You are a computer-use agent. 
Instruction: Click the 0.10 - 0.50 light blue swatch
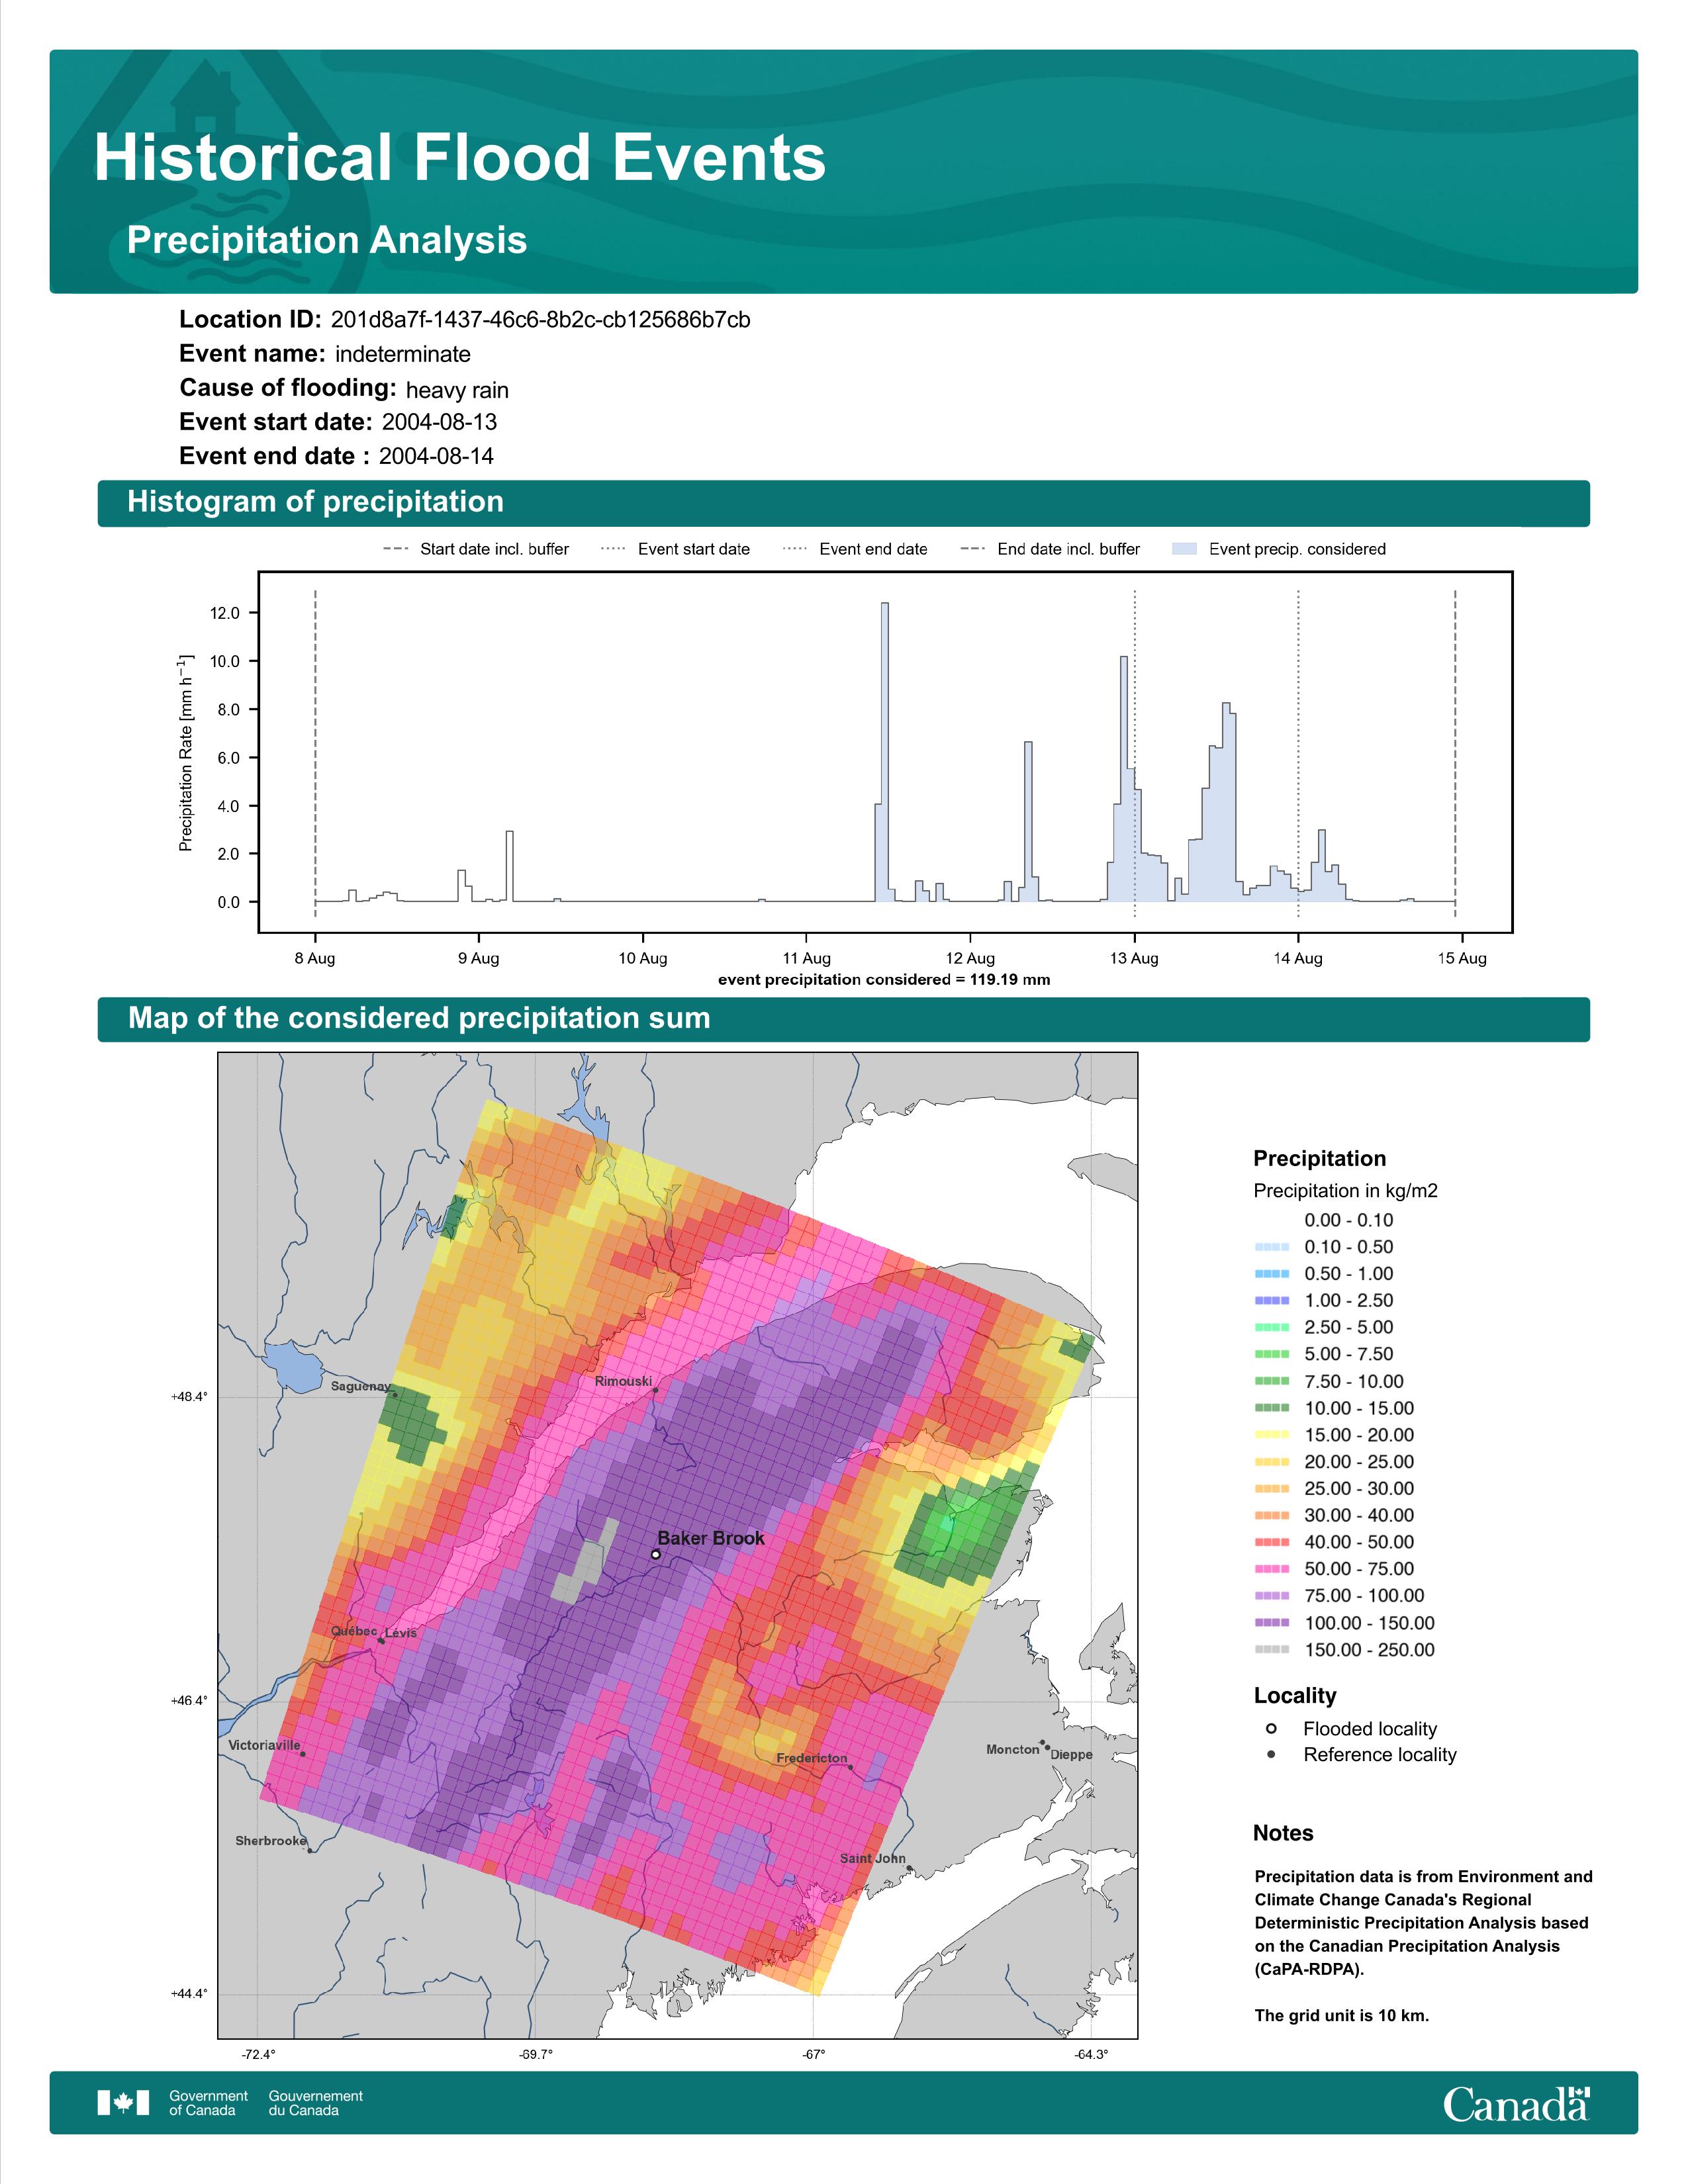tap(1272, 1247)
